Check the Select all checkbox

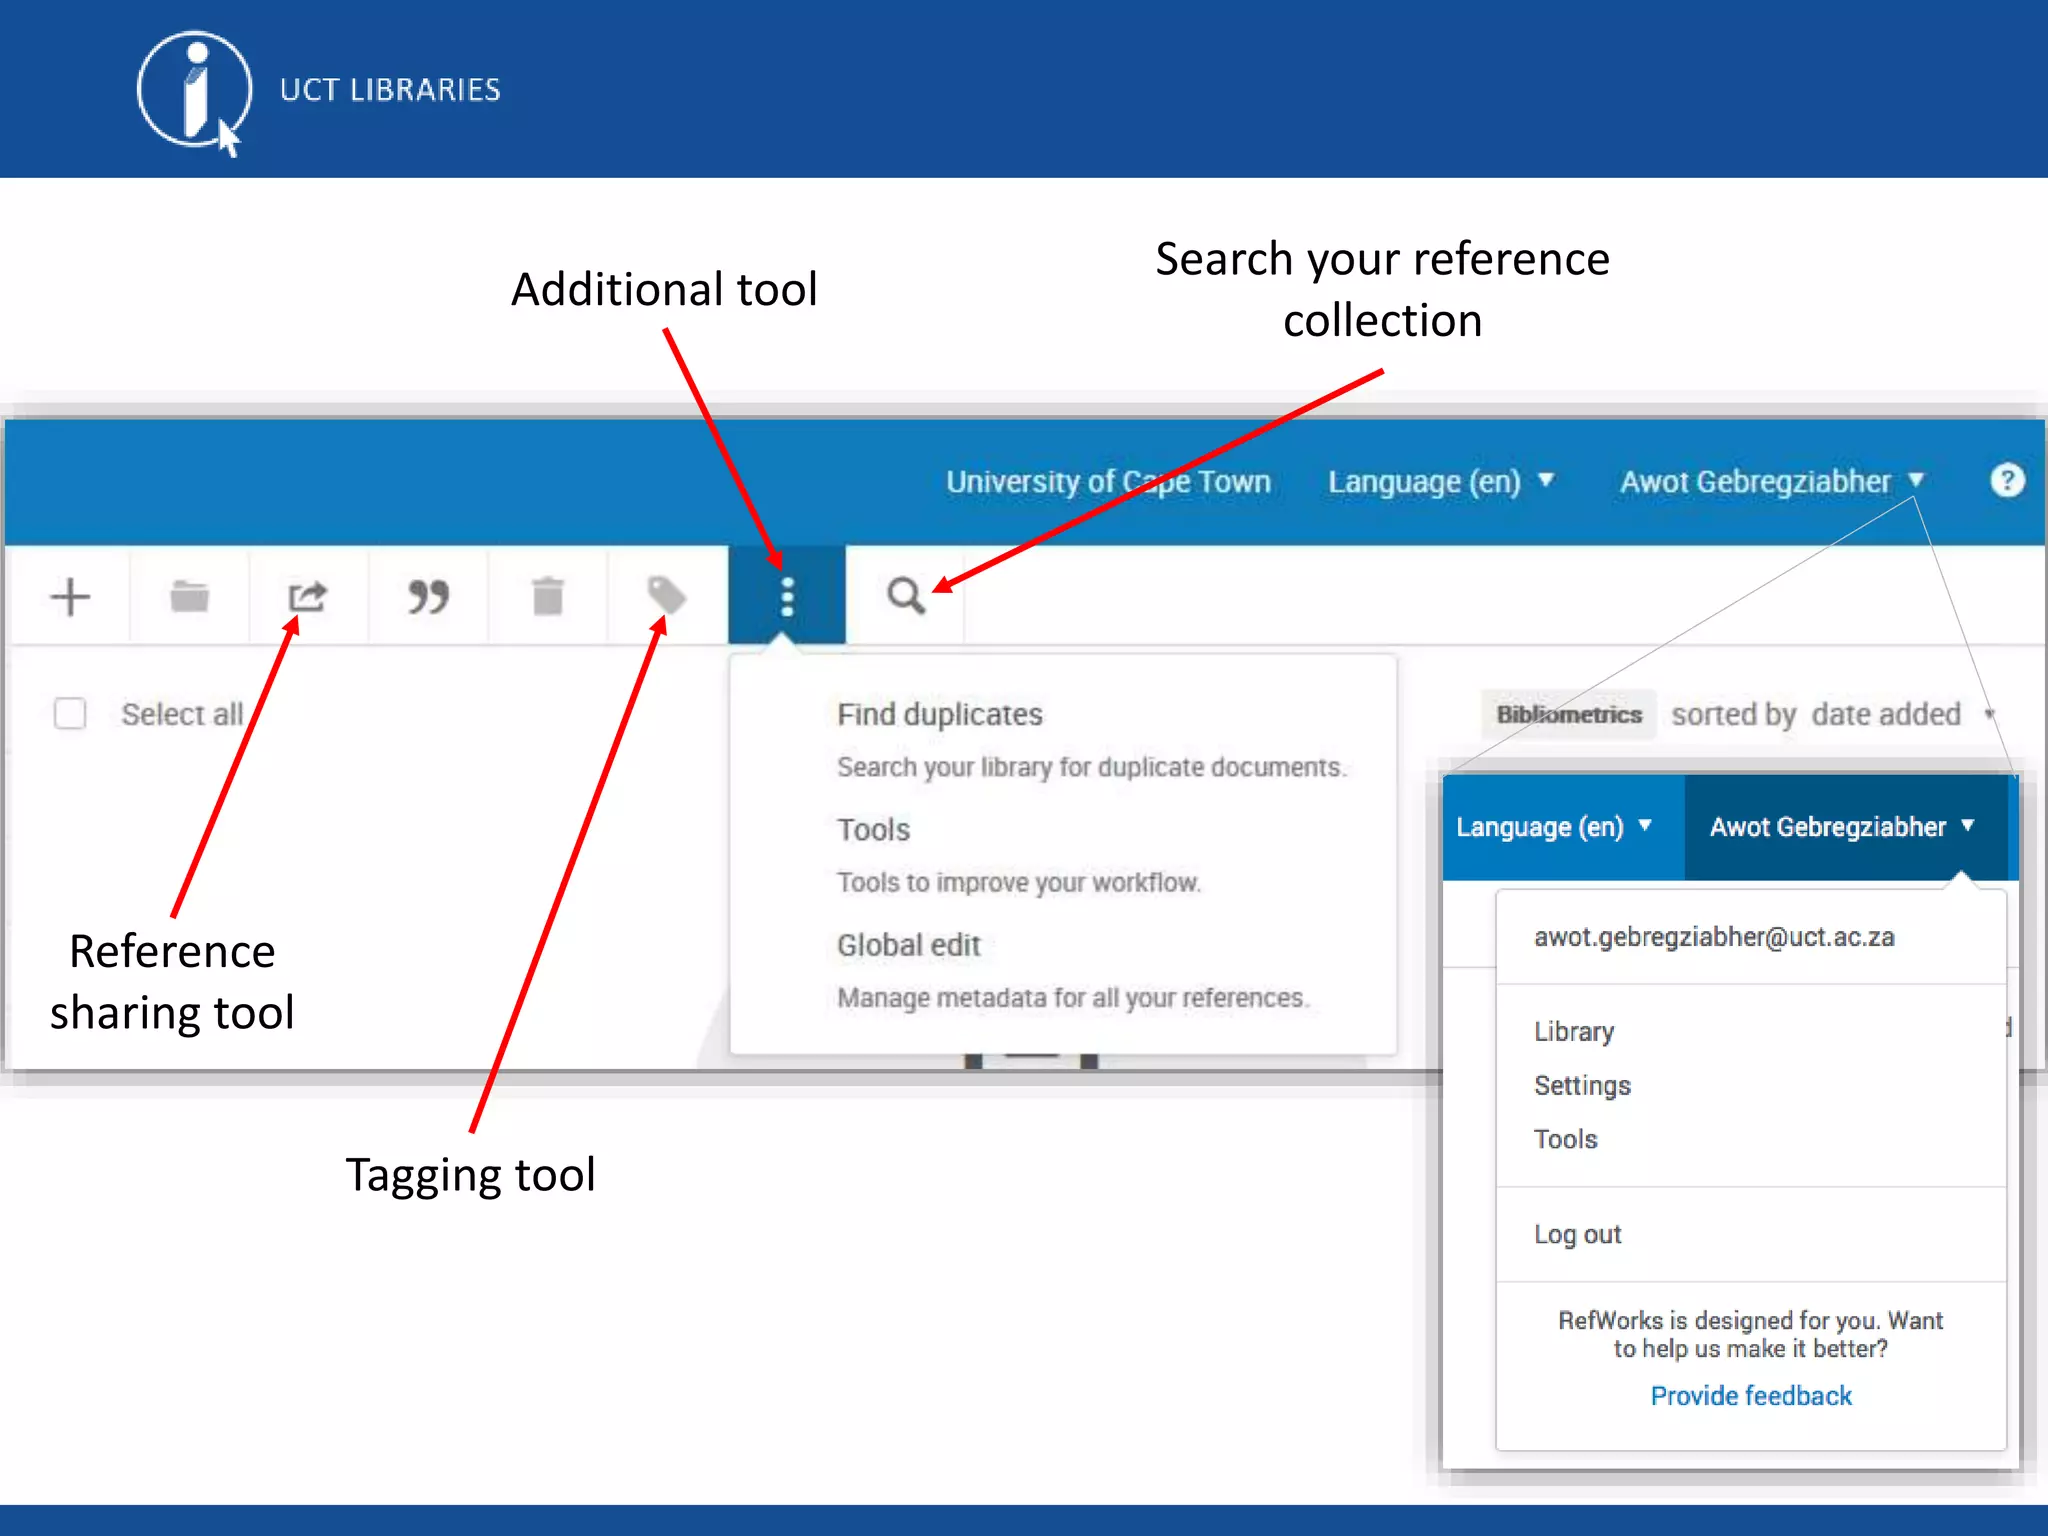(x=70, y=714)
